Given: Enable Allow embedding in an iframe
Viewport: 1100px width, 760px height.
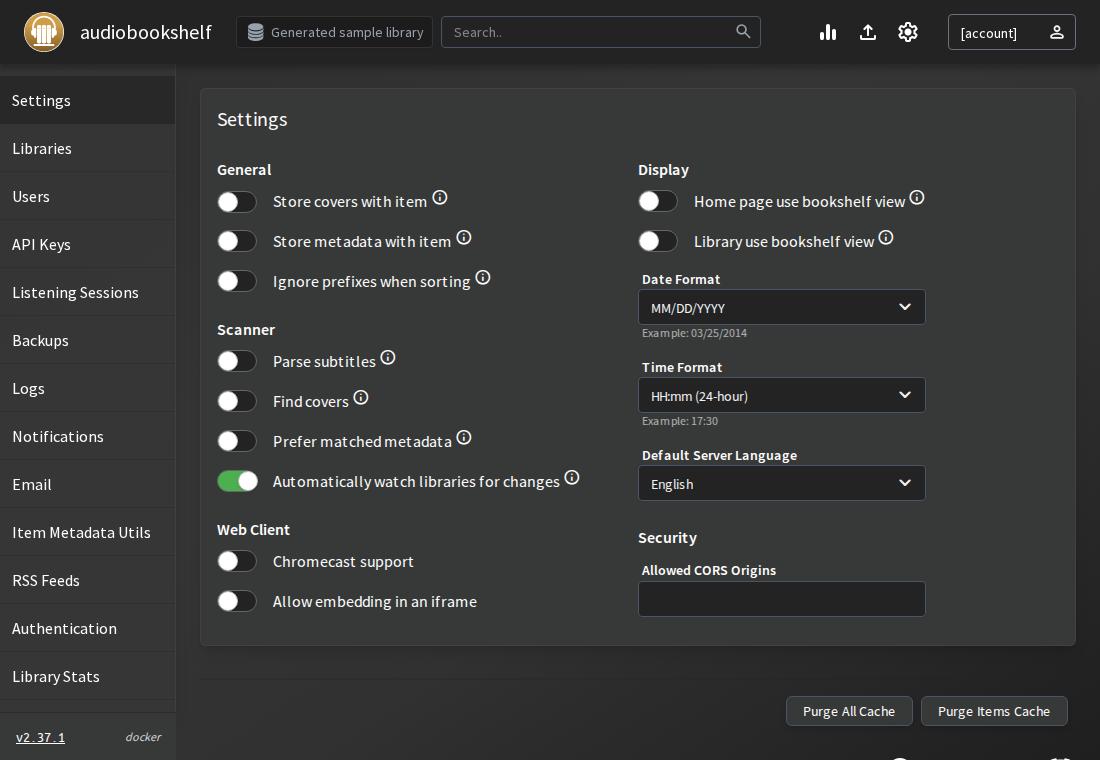Looking at the screenshot, I should point(237,602).
